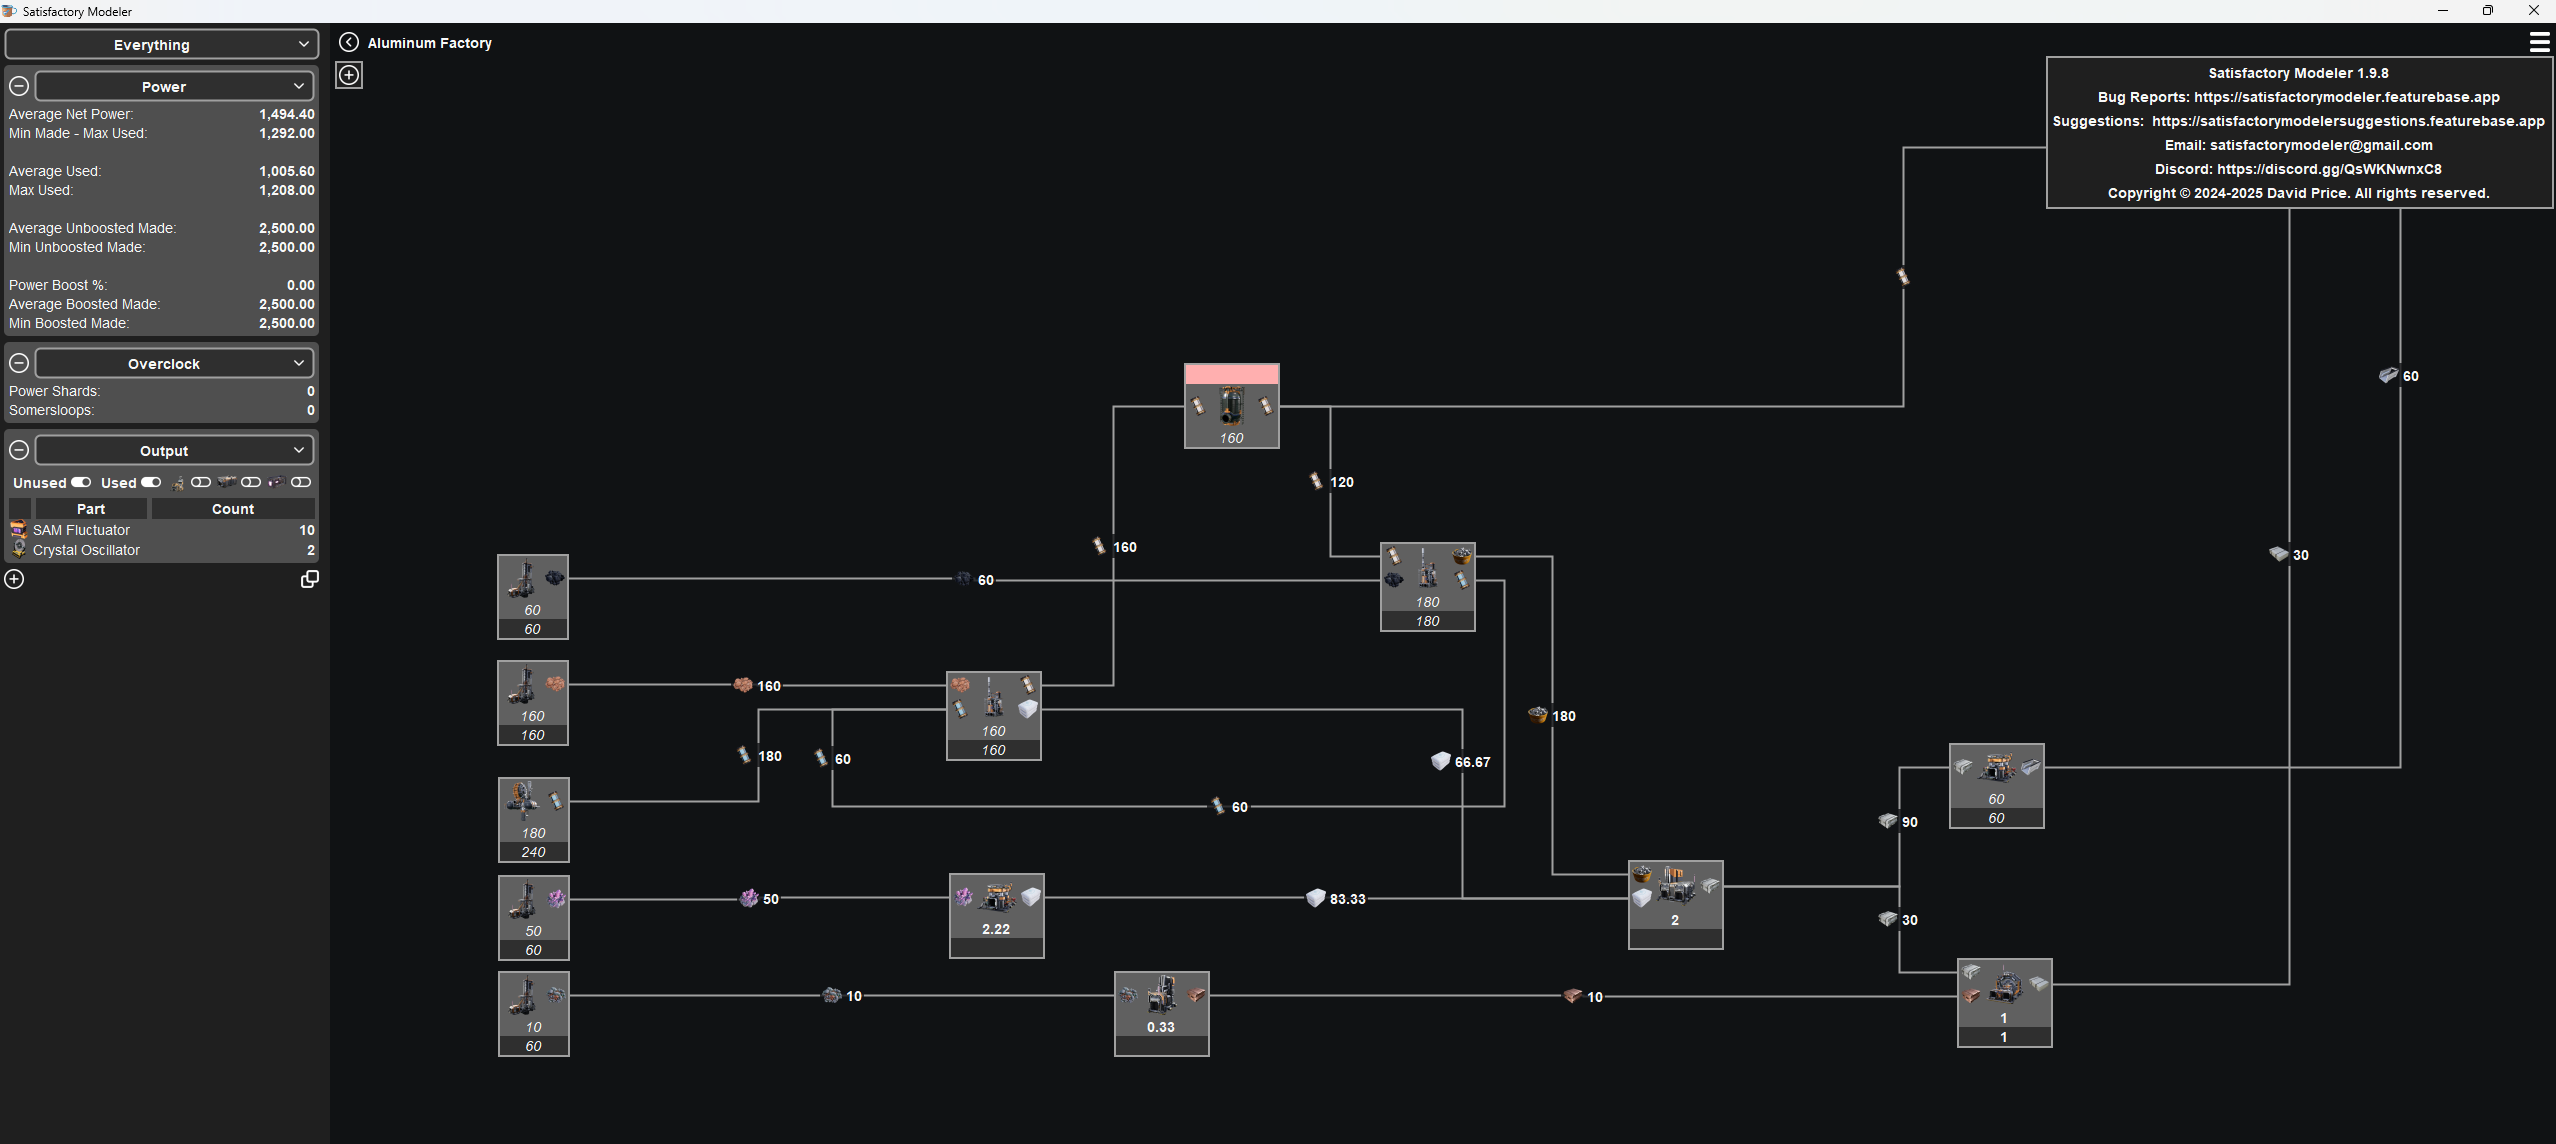Select the copper ore miner node 10/60
The height and width of the screenshot is (1144, 2556).
[534, 1014]
